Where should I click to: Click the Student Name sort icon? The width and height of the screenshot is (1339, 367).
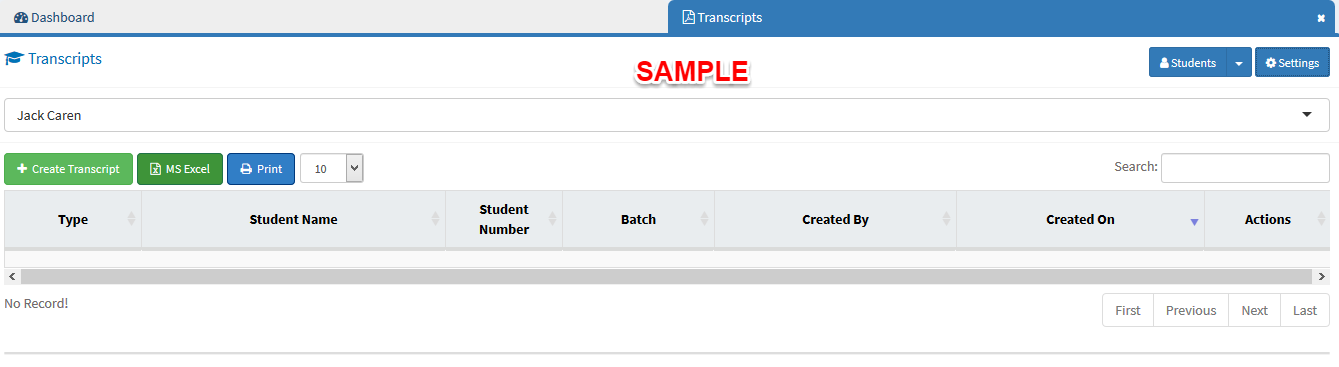pyautogui.click(x=435, y=219)
